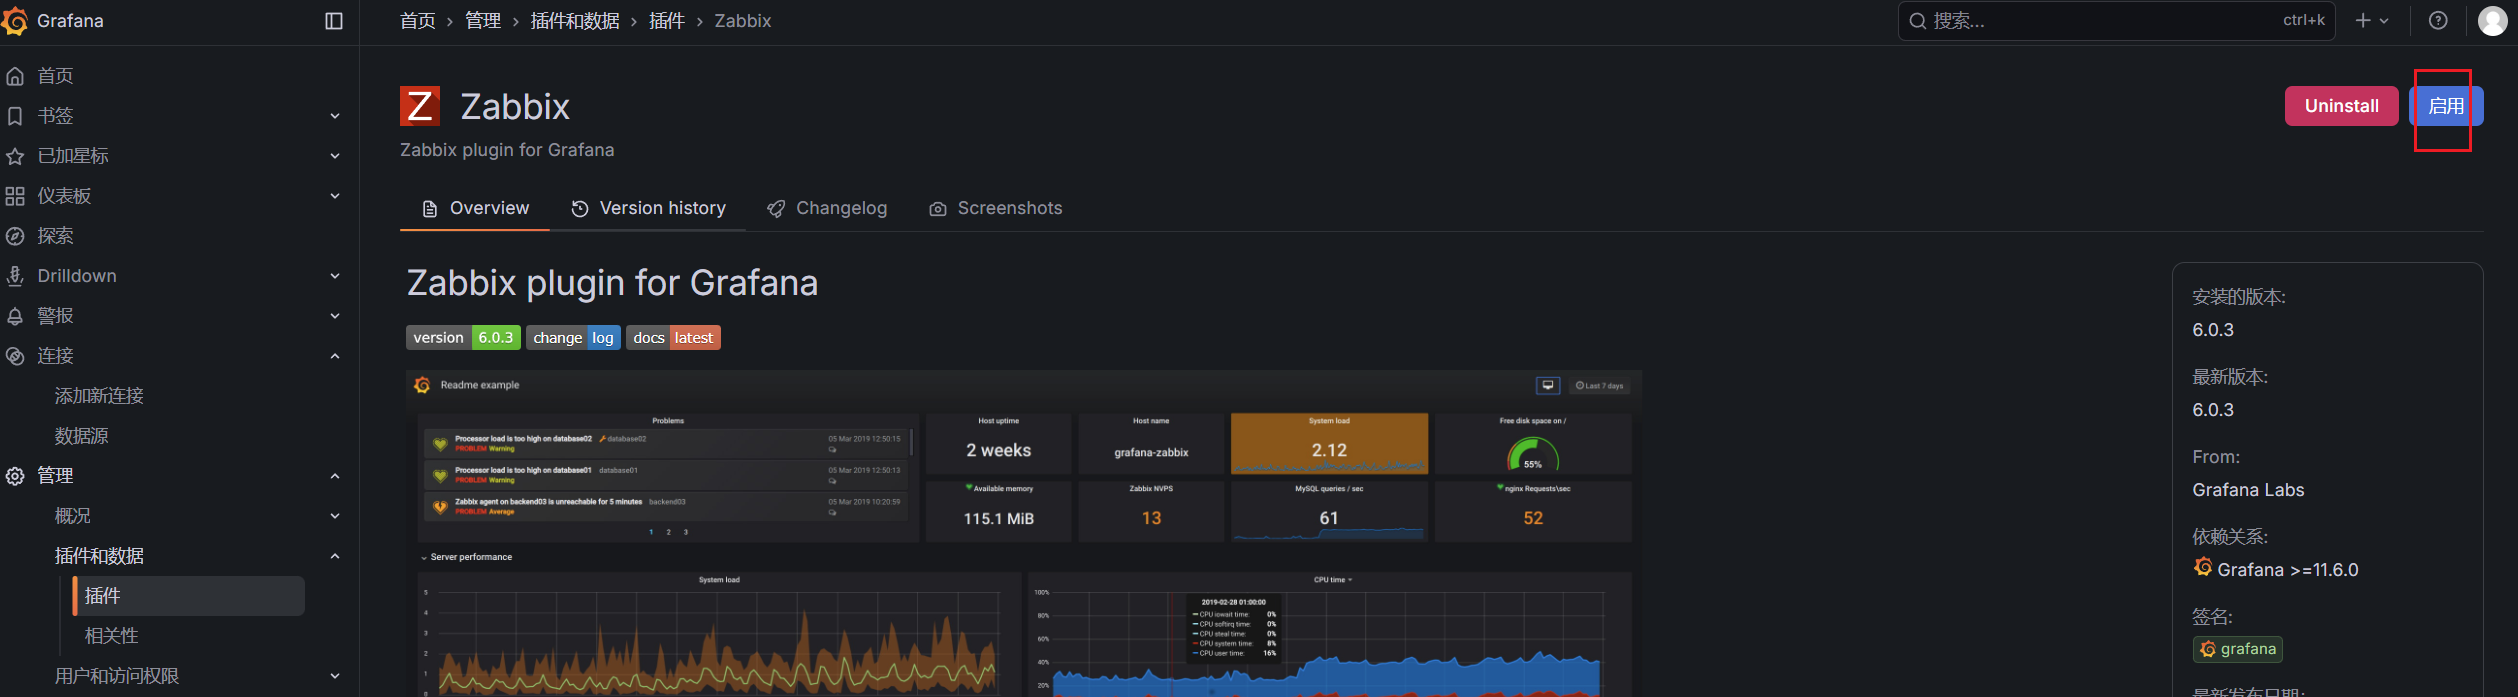The image size is (2518, 697).
Task: Open the user profile avatar
Action: click(2492, 21)
